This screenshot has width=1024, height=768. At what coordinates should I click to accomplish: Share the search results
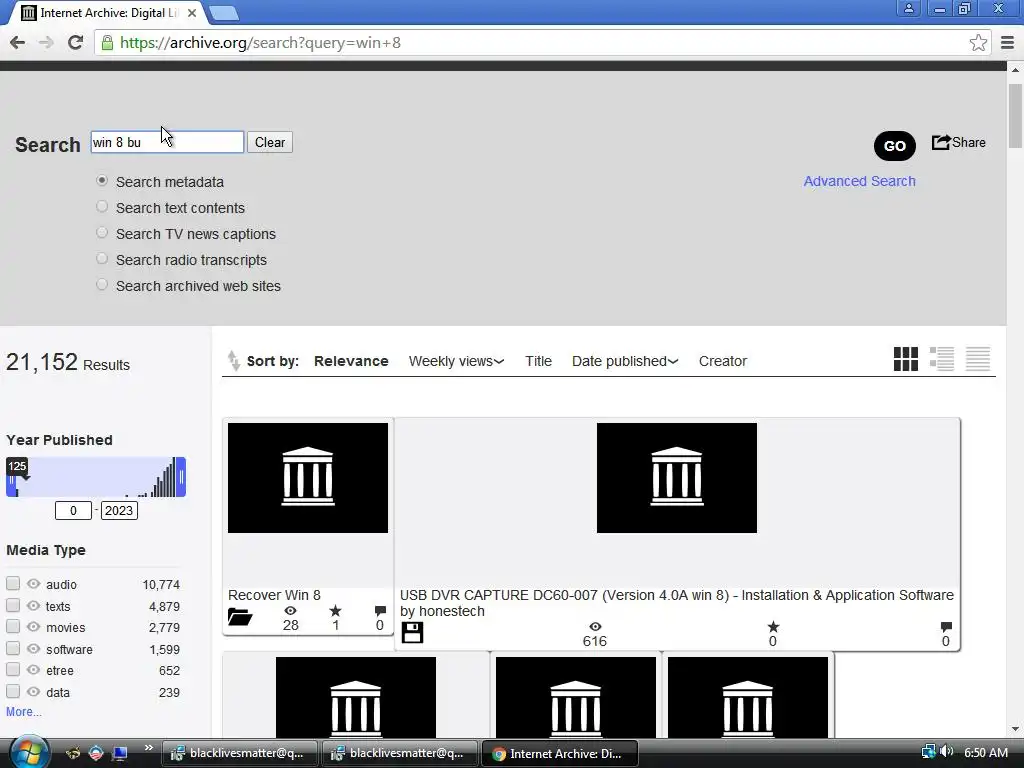click(x=958, y=142)
